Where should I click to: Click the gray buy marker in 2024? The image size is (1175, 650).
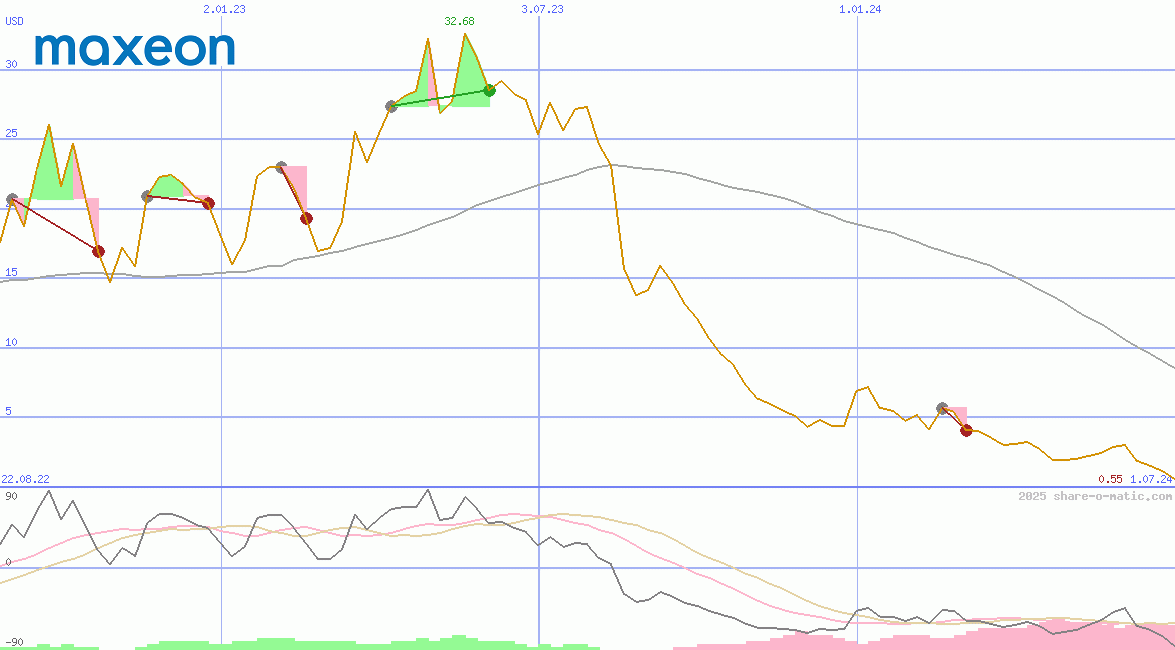(x=943, y=409)
